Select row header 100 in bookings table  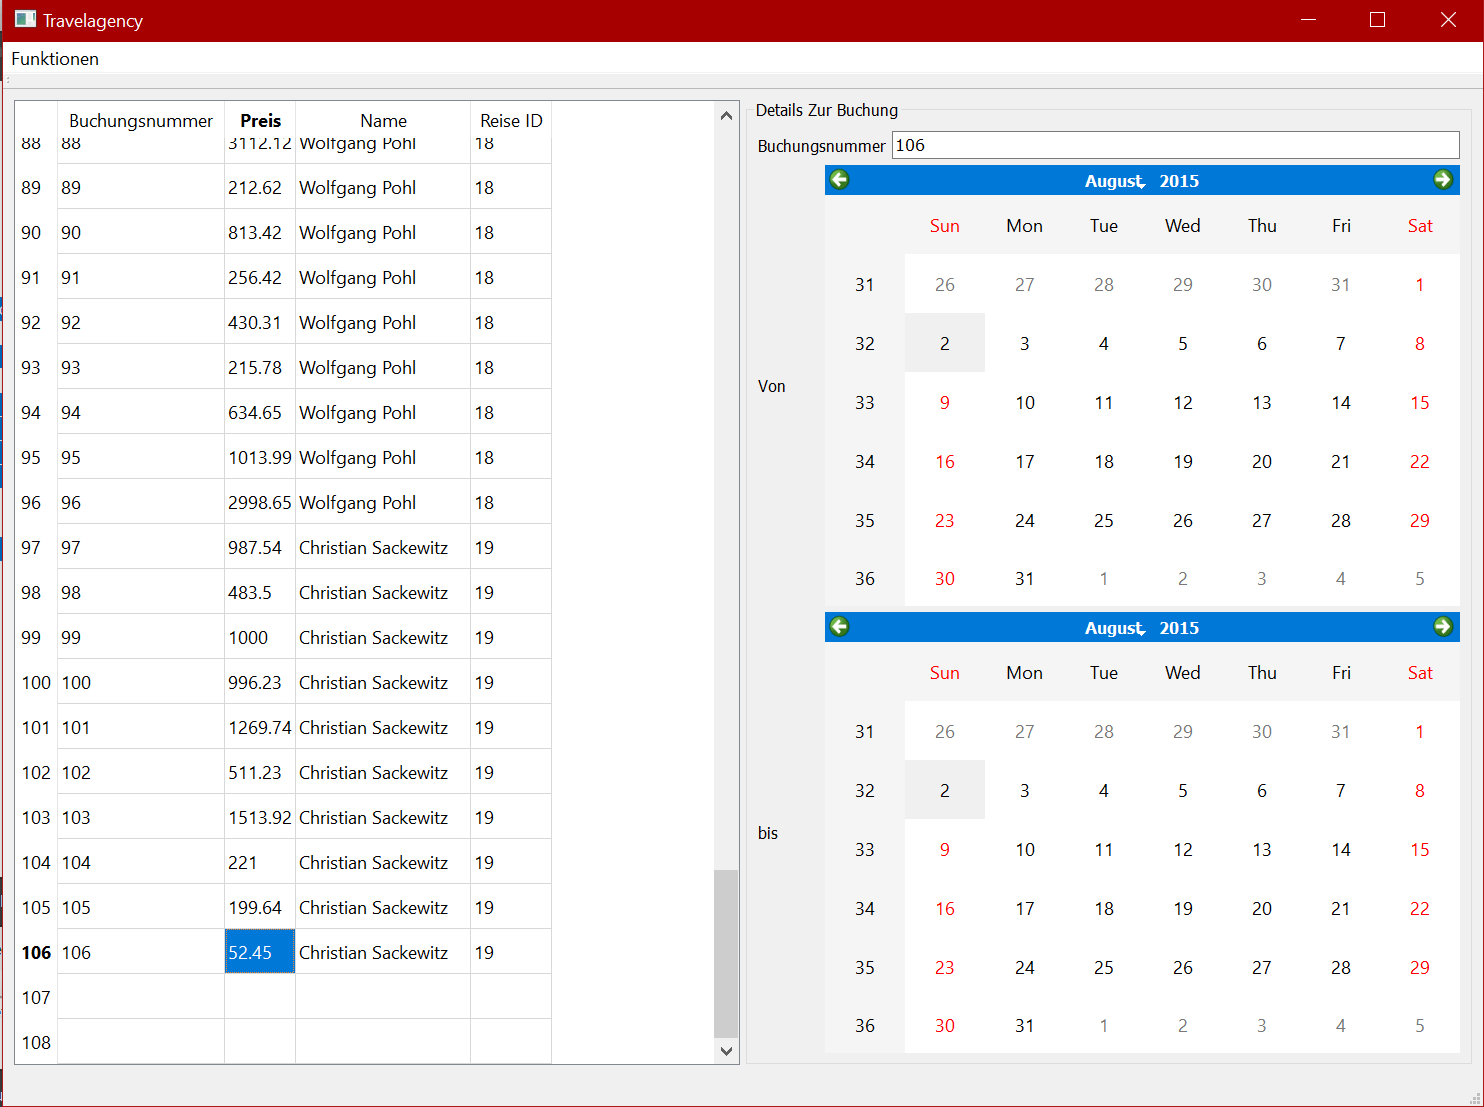point(36,683)
